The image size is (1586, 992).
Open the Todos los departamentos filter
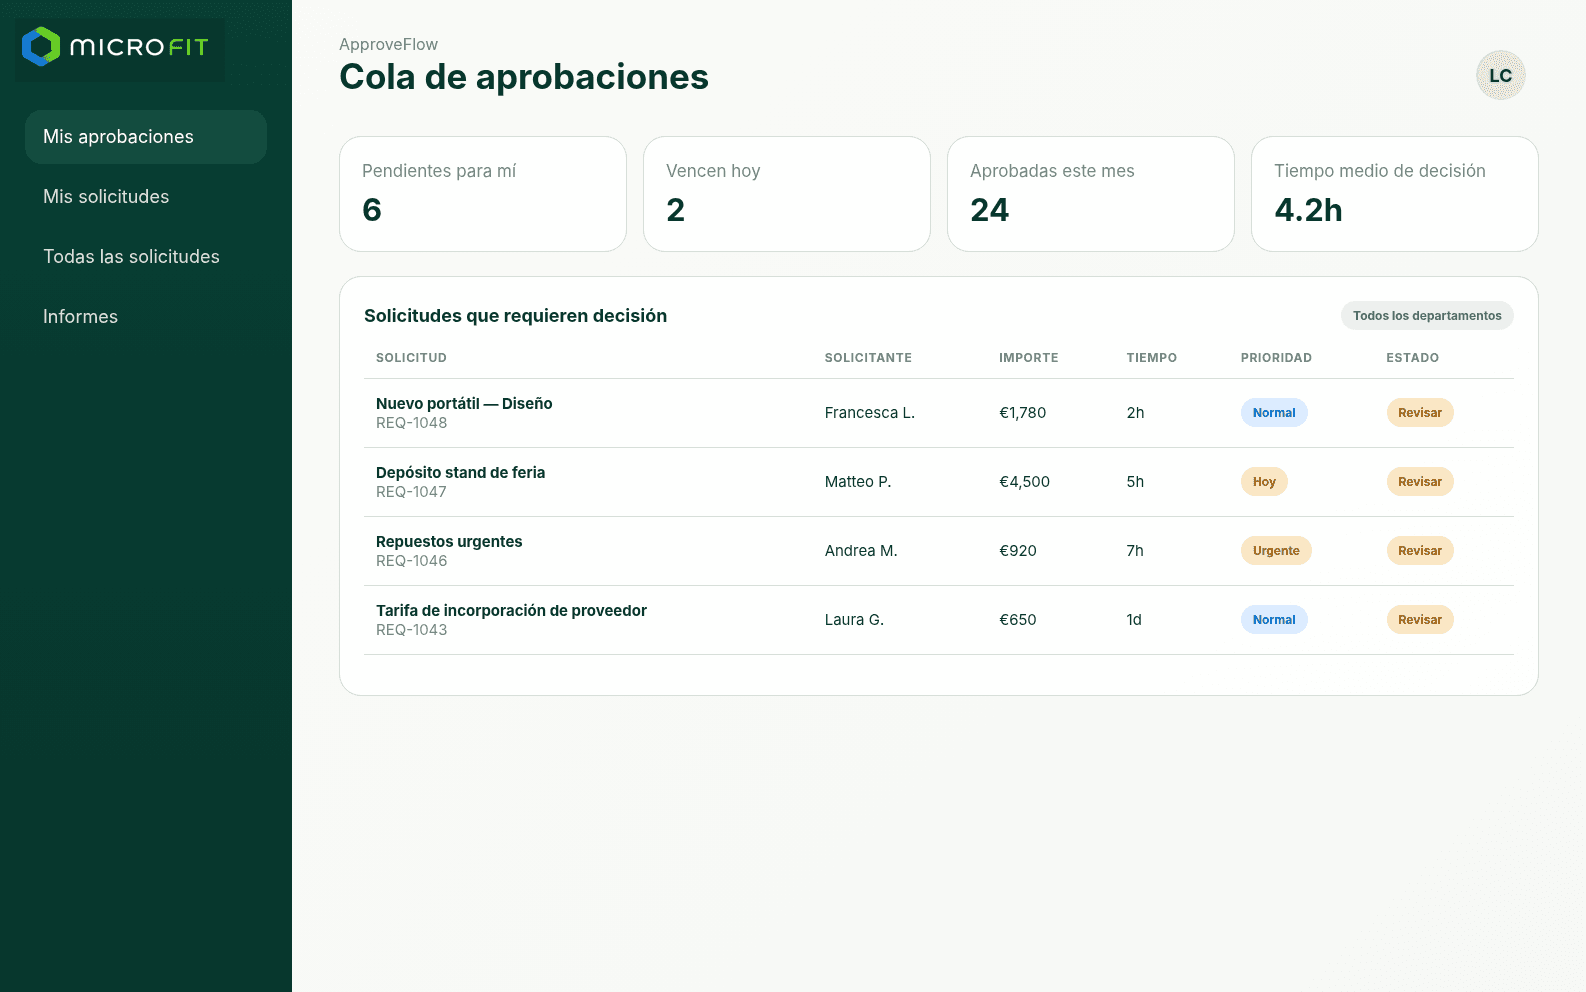click(x=1427, y=316)
